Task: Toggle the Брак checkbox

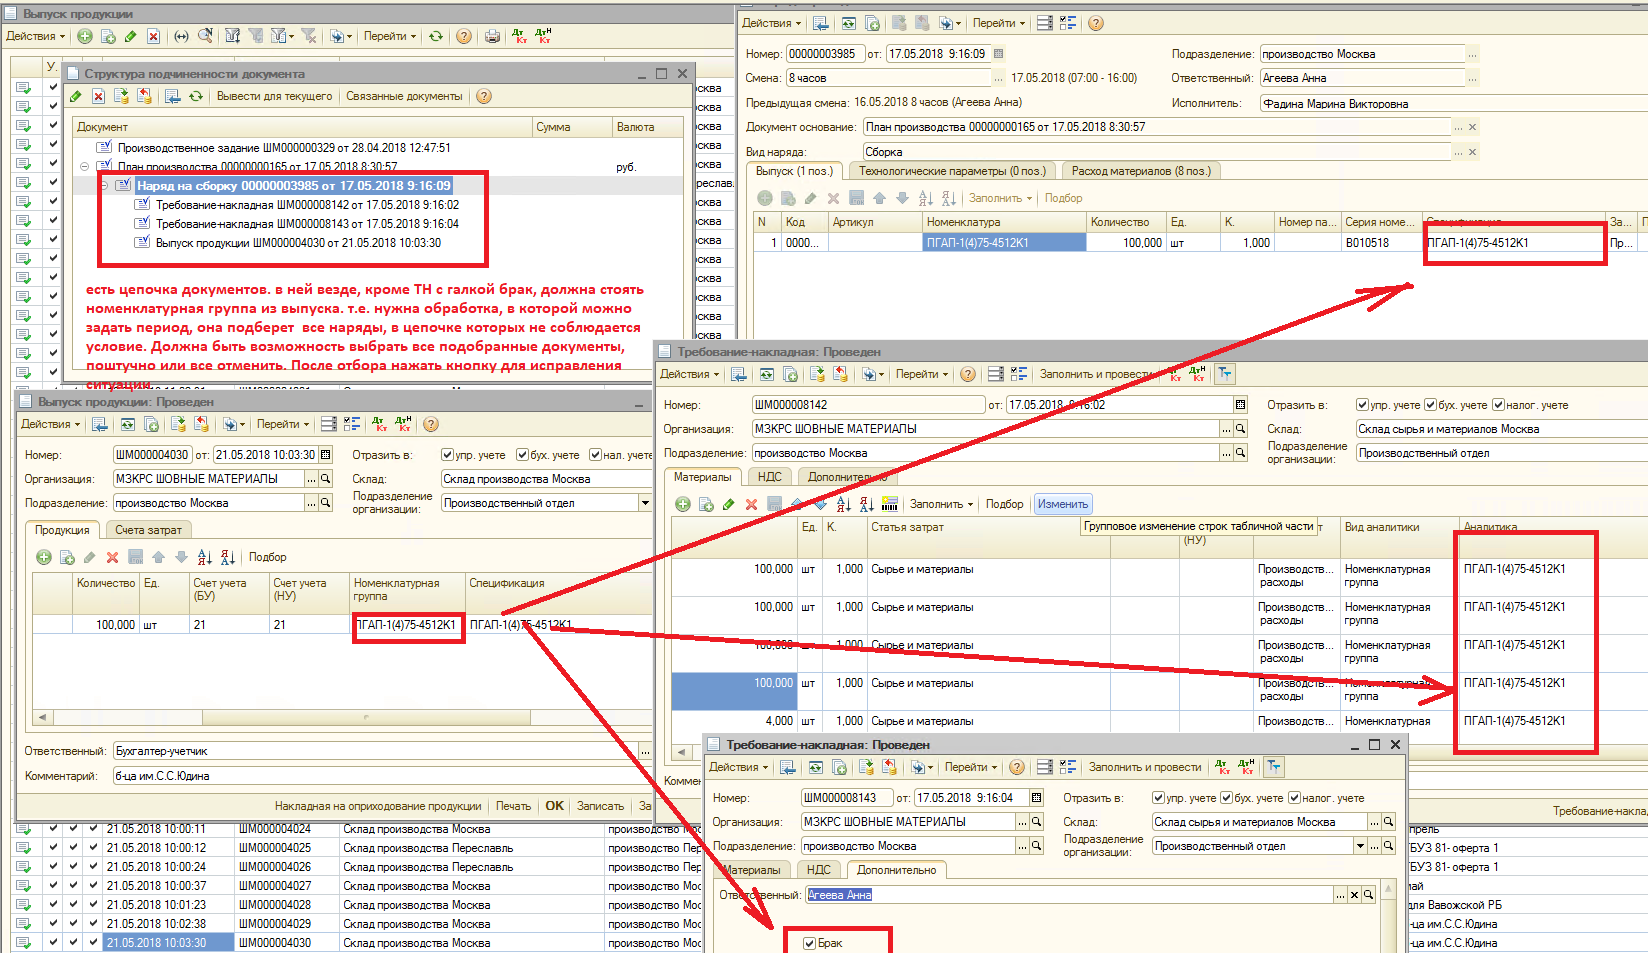Action: [810, 943]
